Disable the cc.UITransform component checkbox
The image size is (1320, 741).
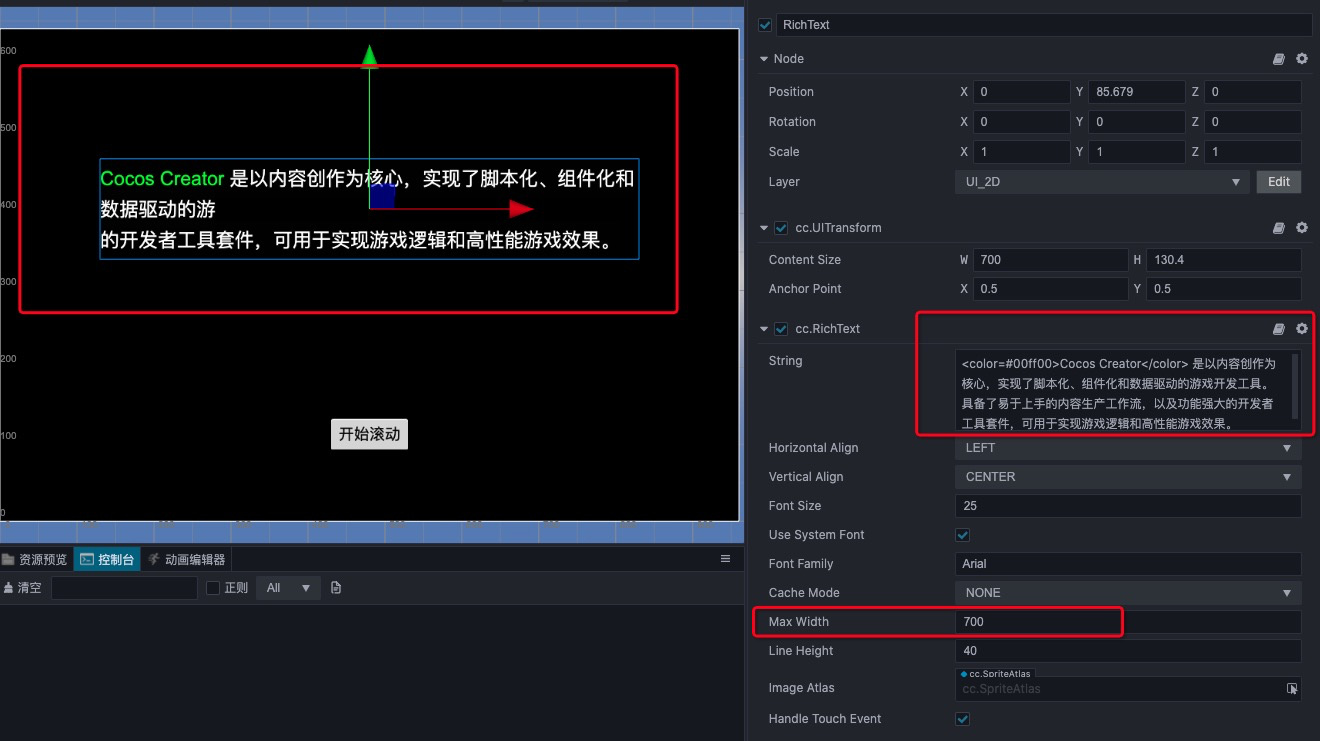coord(781,228)
